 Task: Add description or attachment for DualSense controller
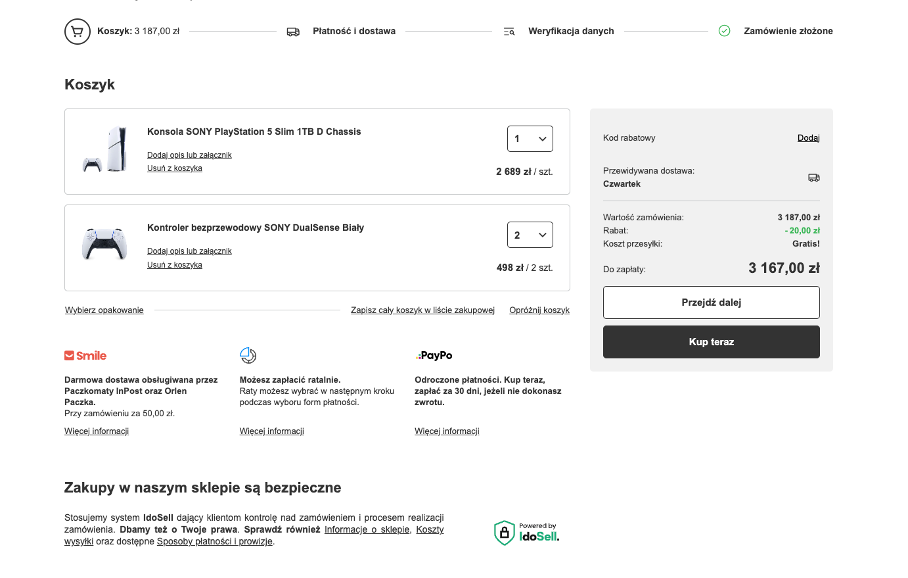(x=189, y=251)
